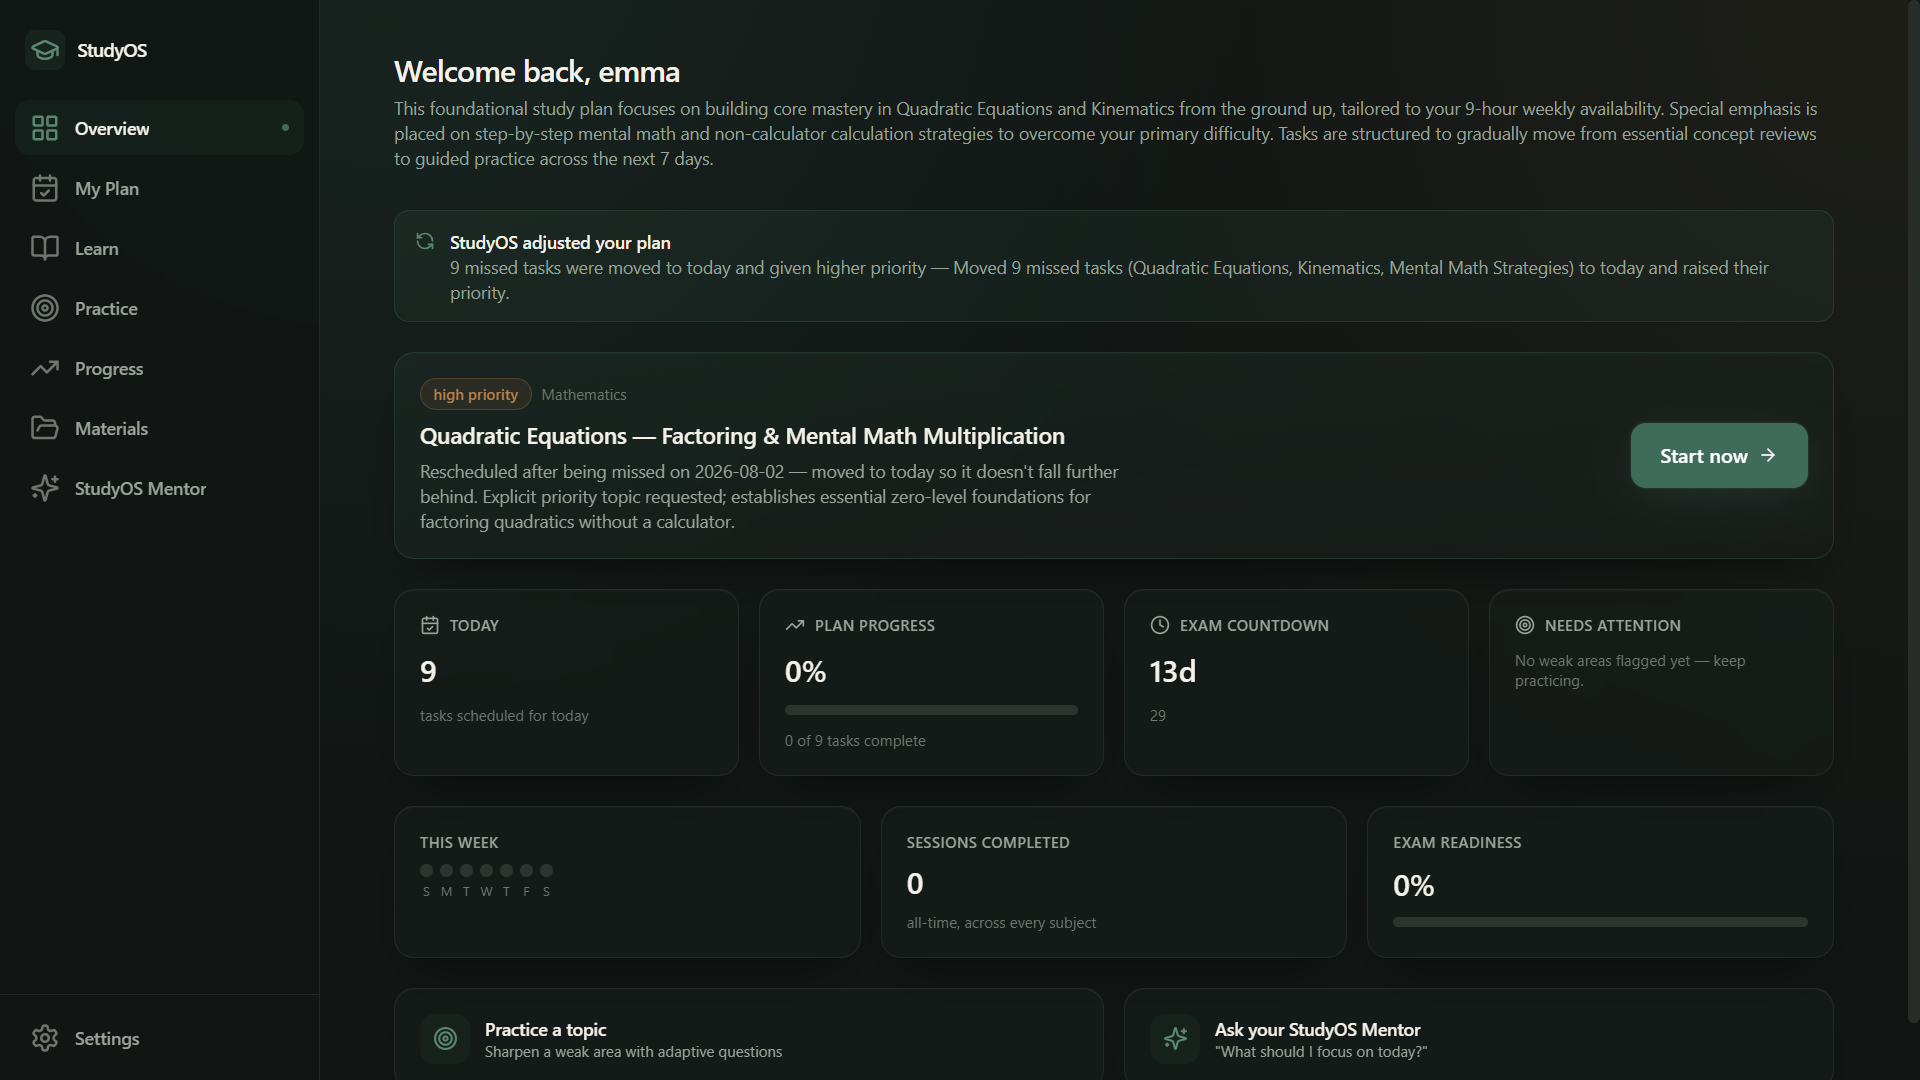
Task: Click the 'Welcome back, emma' heading
Action: click(x=537, y=72)
